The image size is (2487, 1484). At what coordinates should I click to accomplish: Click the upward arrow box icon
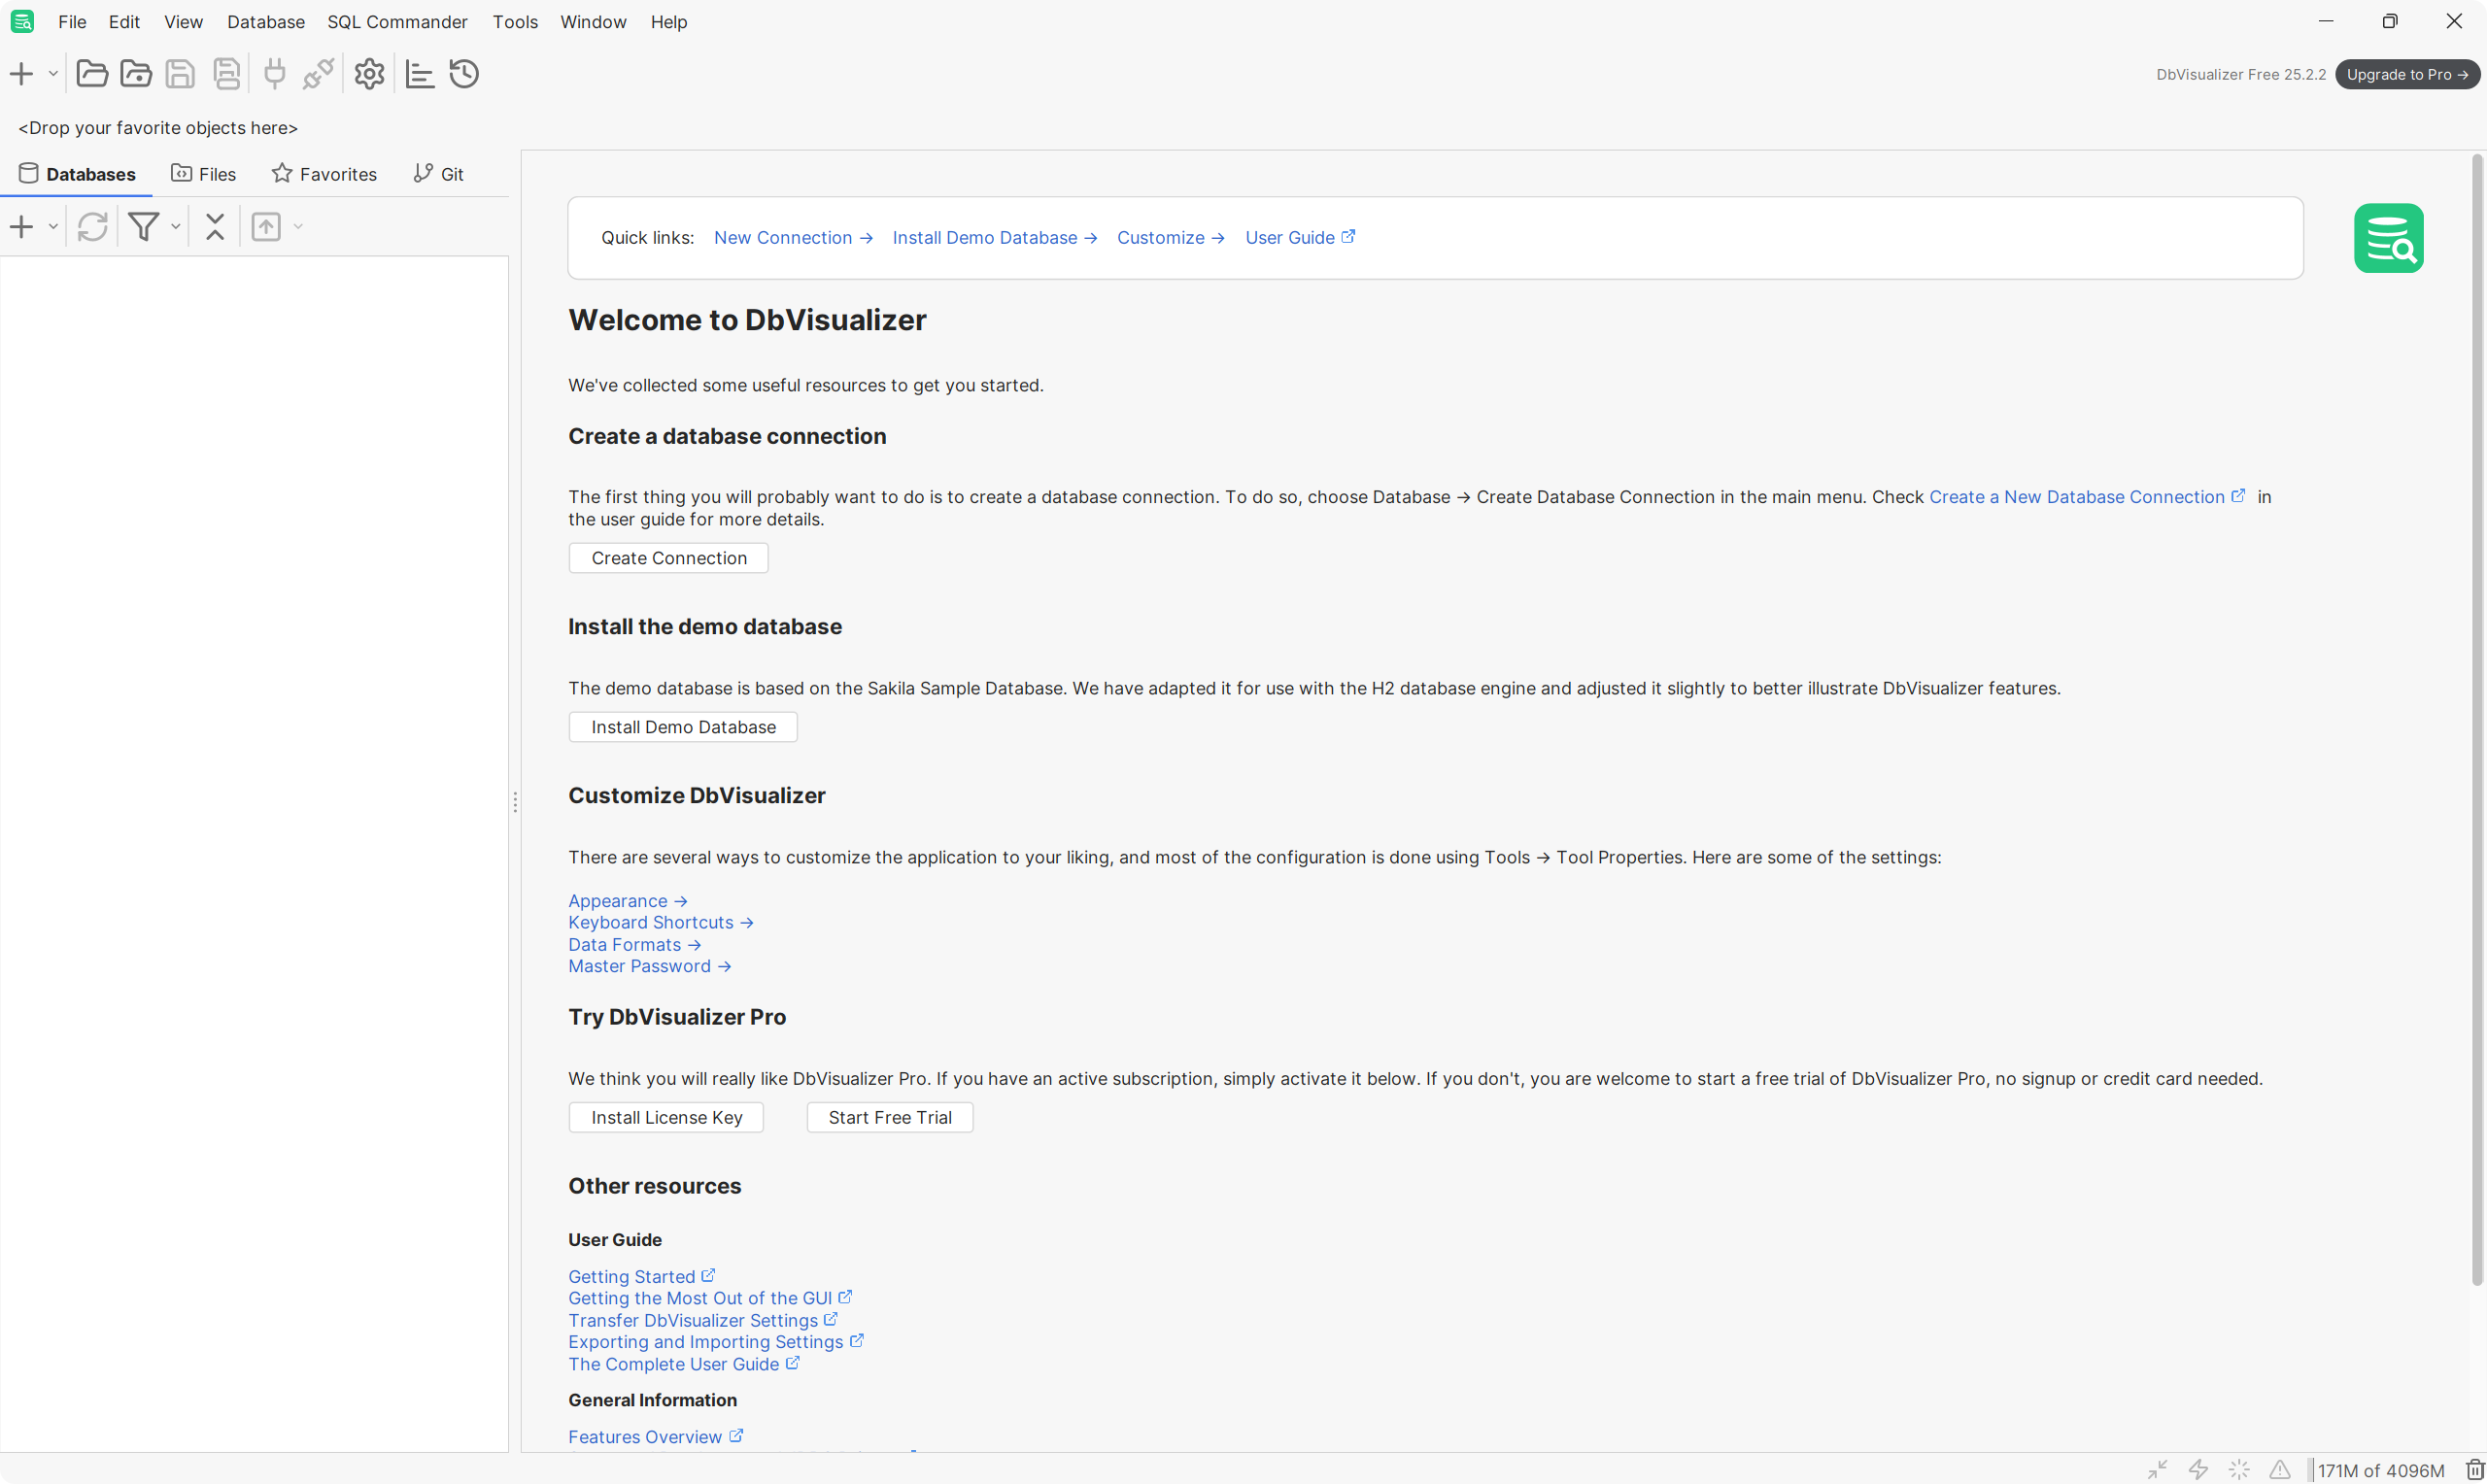point(266,227)
